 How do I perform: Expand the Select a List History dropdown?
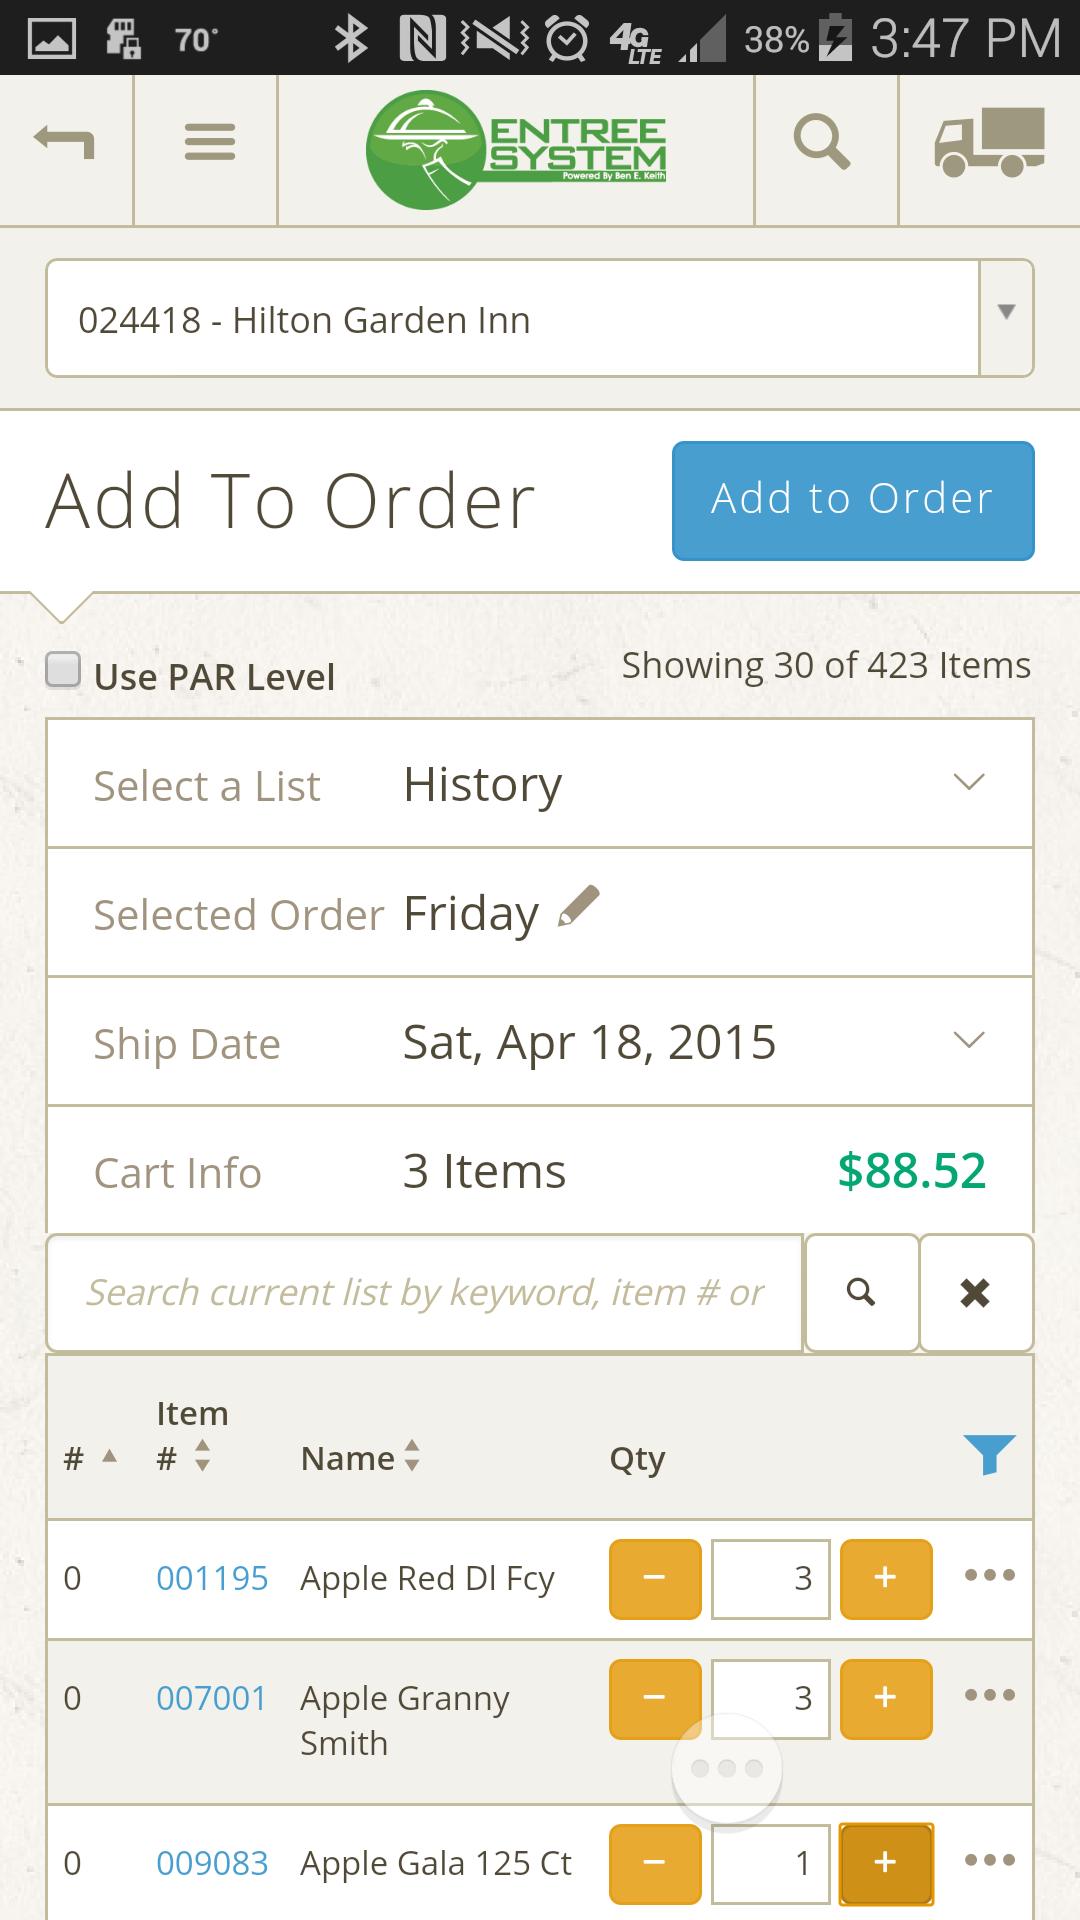coord(968,782)
